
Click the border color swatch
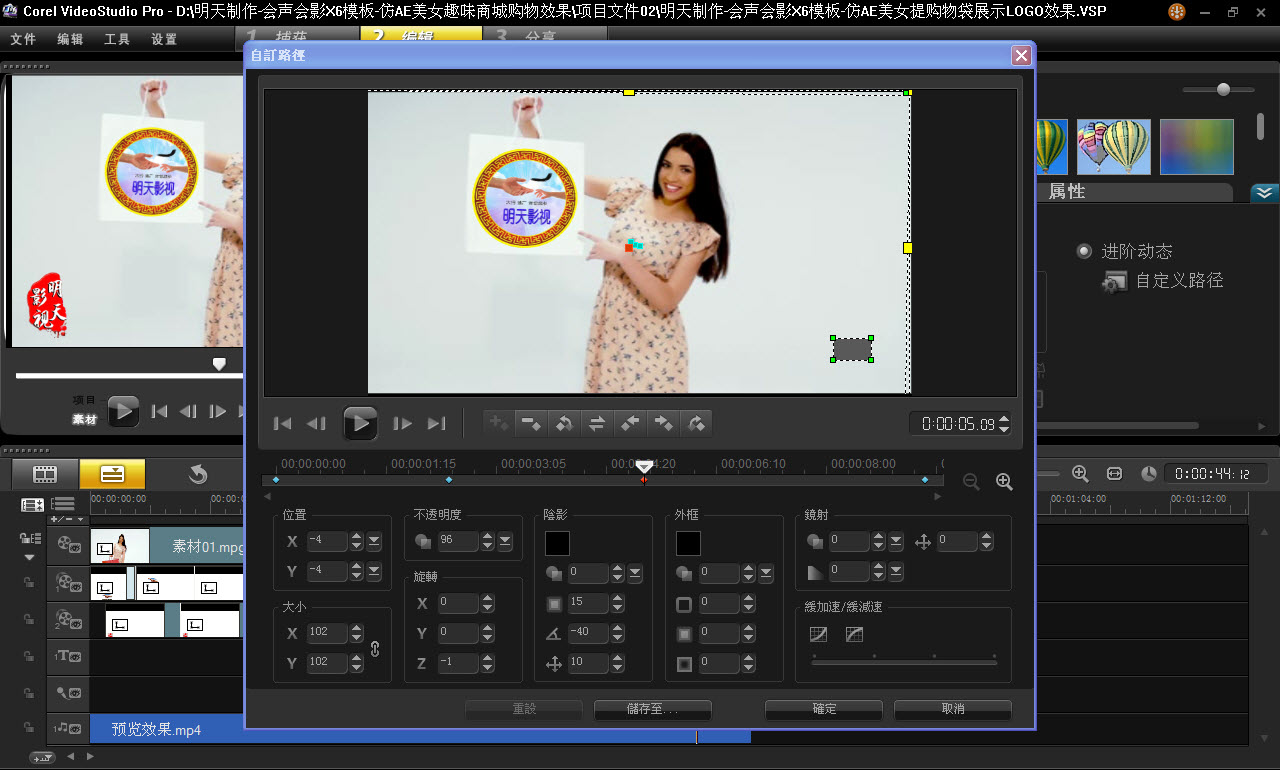tap(688, 543)
